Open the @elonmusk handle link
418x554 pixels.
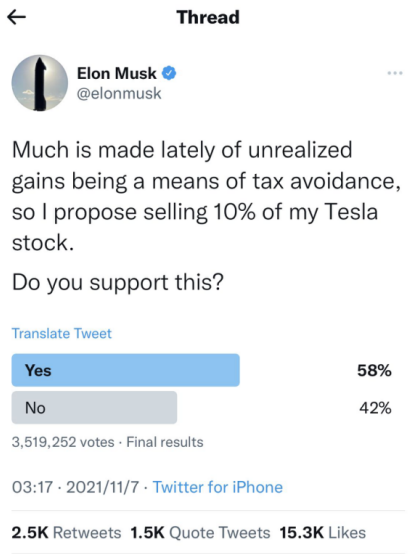119,94
